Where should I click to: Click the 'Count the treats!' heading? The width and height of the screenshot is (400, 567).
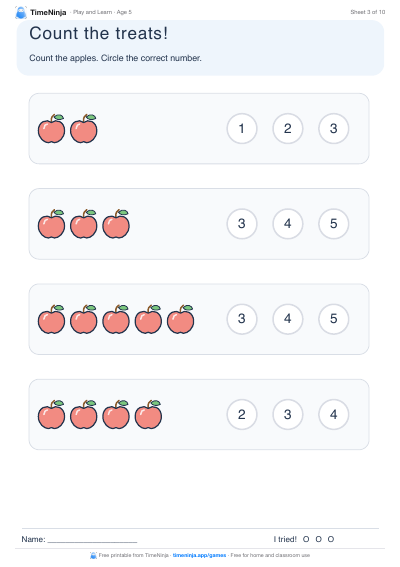98,33
